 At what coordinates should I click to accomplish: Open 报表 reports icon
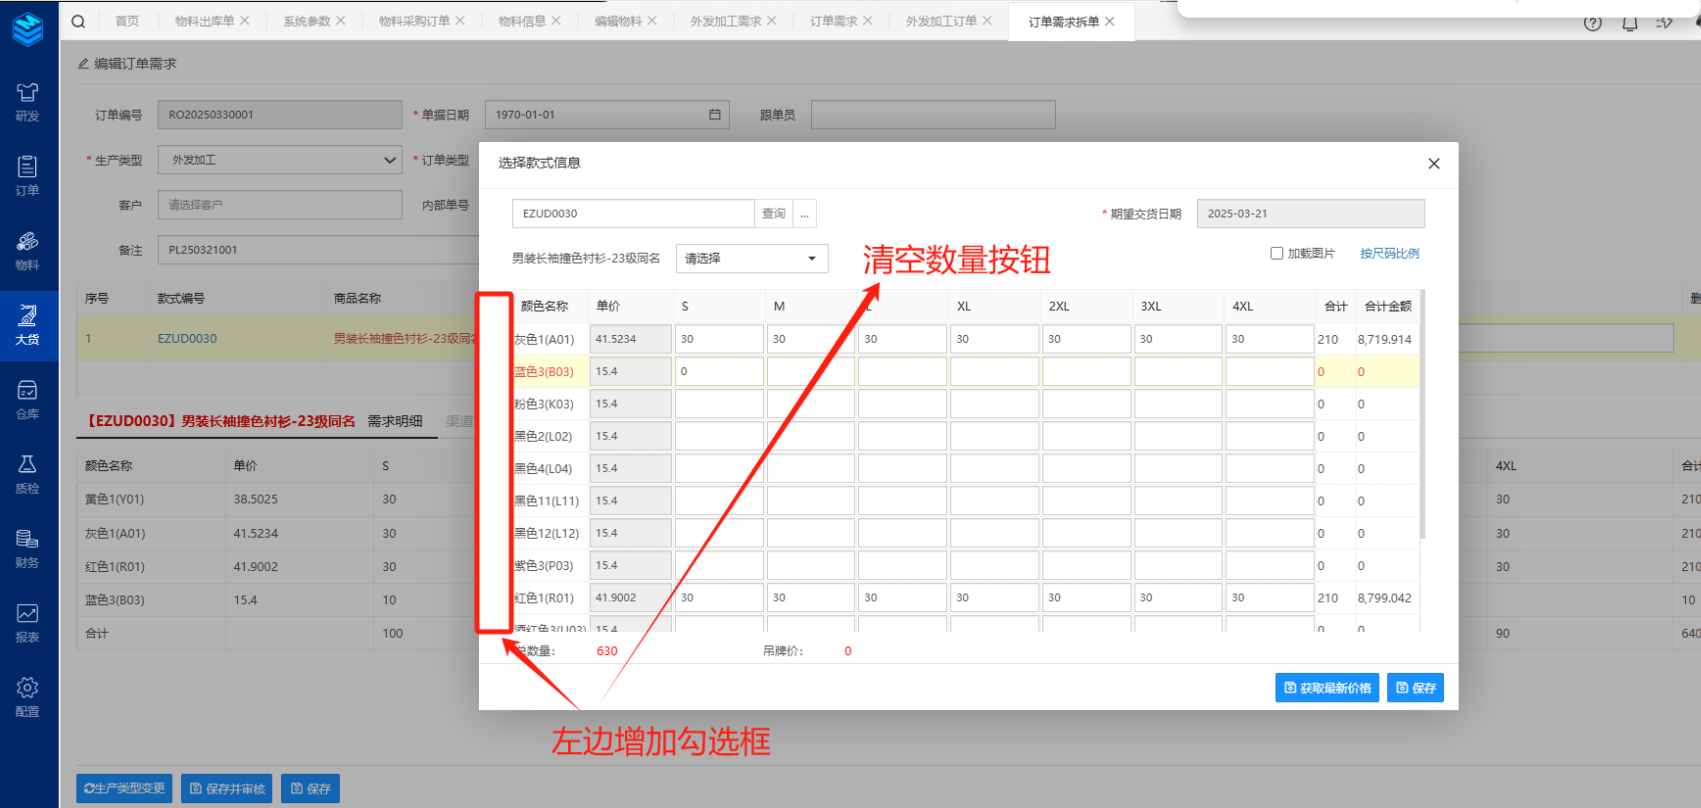28,623
